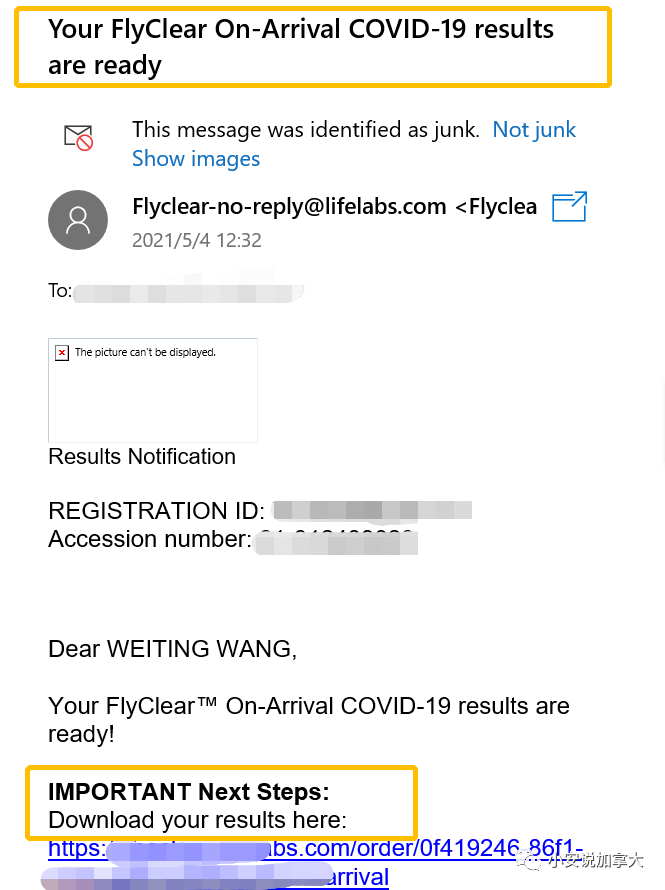The image size is (665, 890).
Task: Click the second line of results URL
Action: click(x=216, y=876)
